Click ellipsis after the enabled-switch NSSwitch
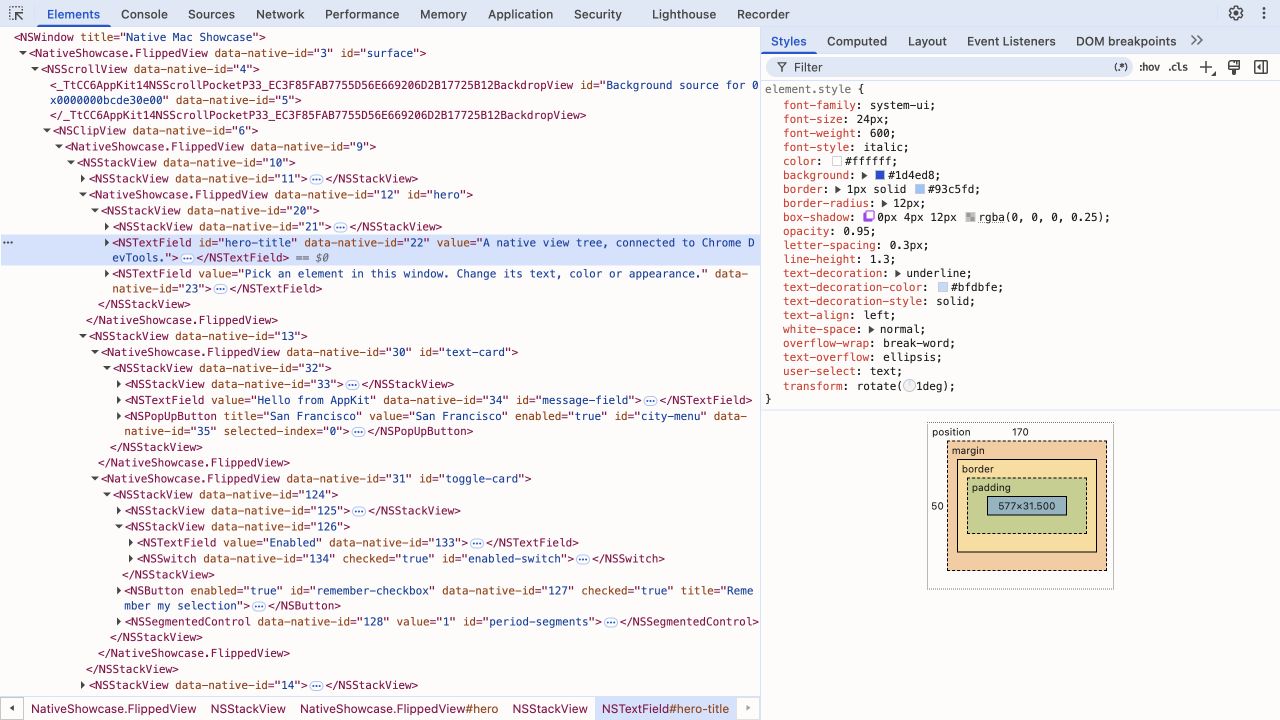The image size is (1280, 720). pos(583,559)
